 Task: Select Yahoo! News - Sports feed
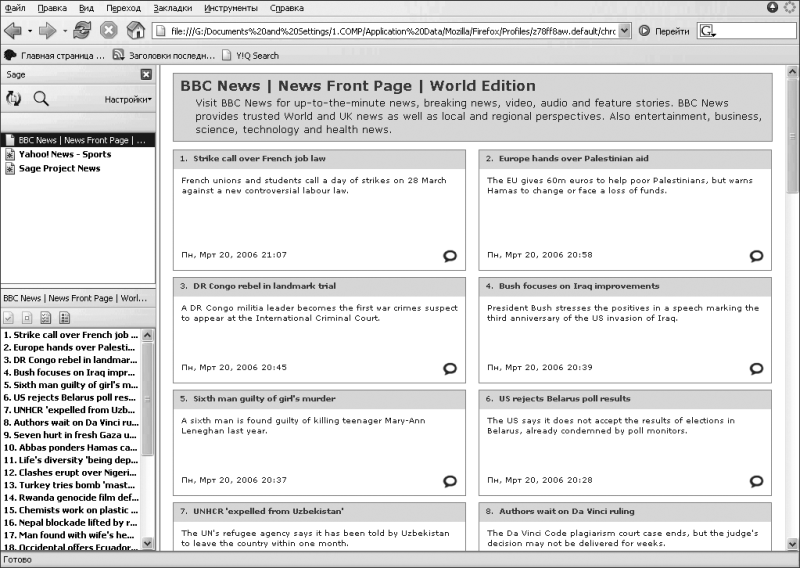[65, 154]
